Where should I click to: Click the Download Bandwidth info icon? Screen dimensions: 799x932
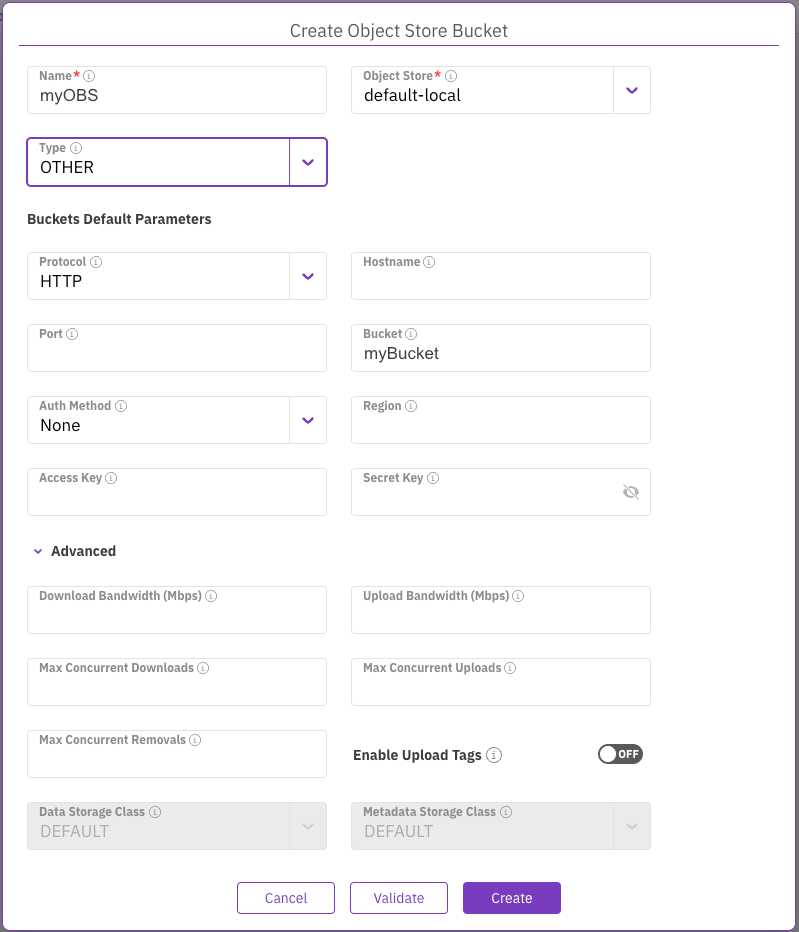pos(211,596)
